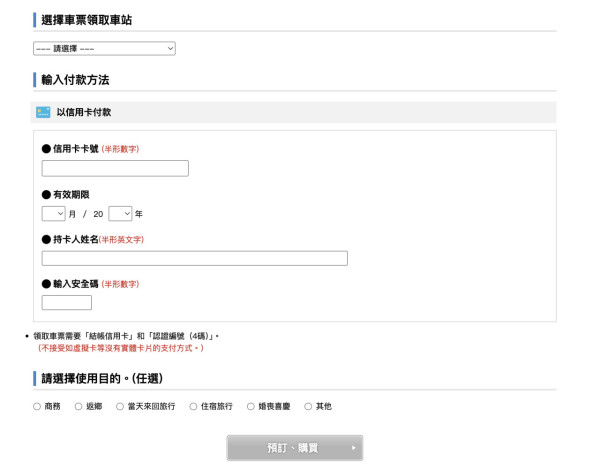
Task: Click the credit card number field
Action: click(x=115, y=168)
